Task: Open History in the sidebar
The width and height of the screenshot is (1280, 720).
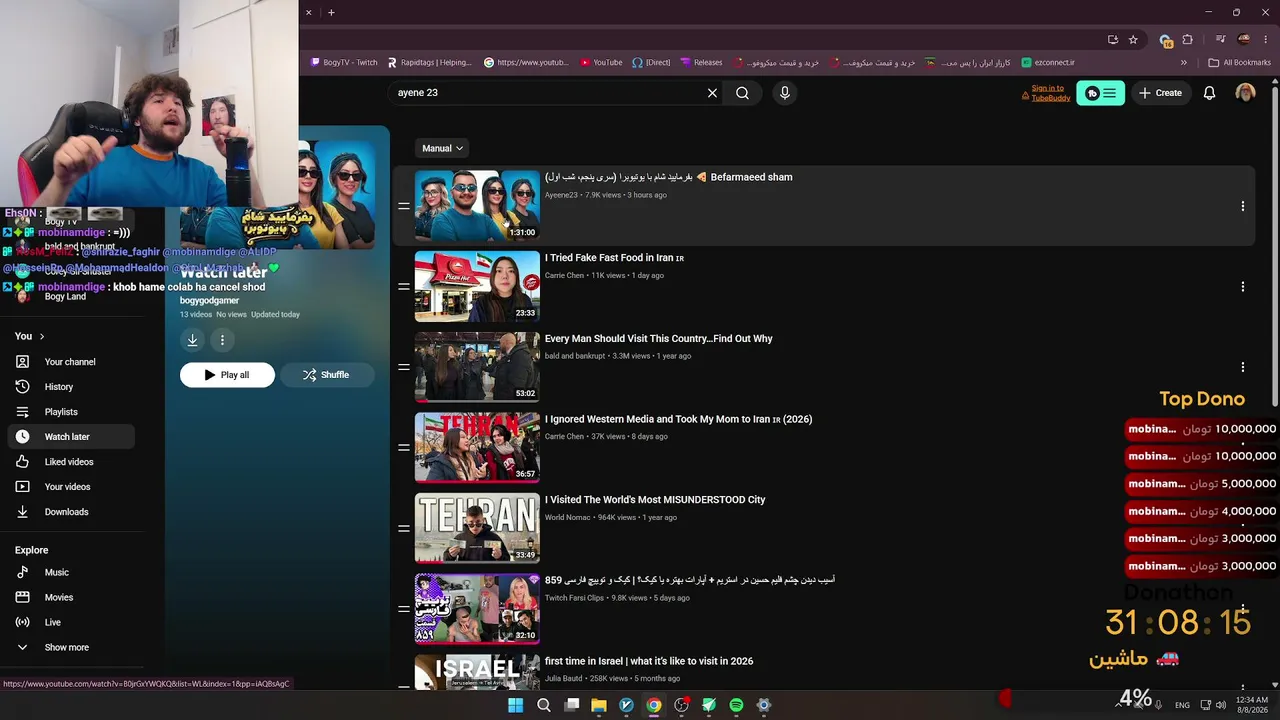Action: click(x=70, y=387)
